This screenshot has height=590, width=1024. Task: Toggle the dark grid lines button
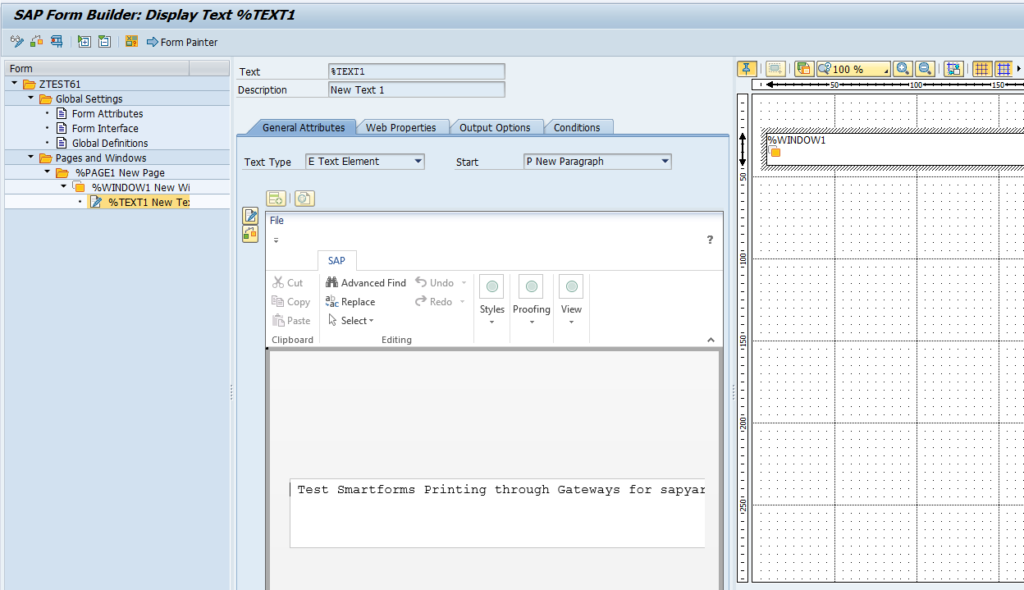[982, 69]
